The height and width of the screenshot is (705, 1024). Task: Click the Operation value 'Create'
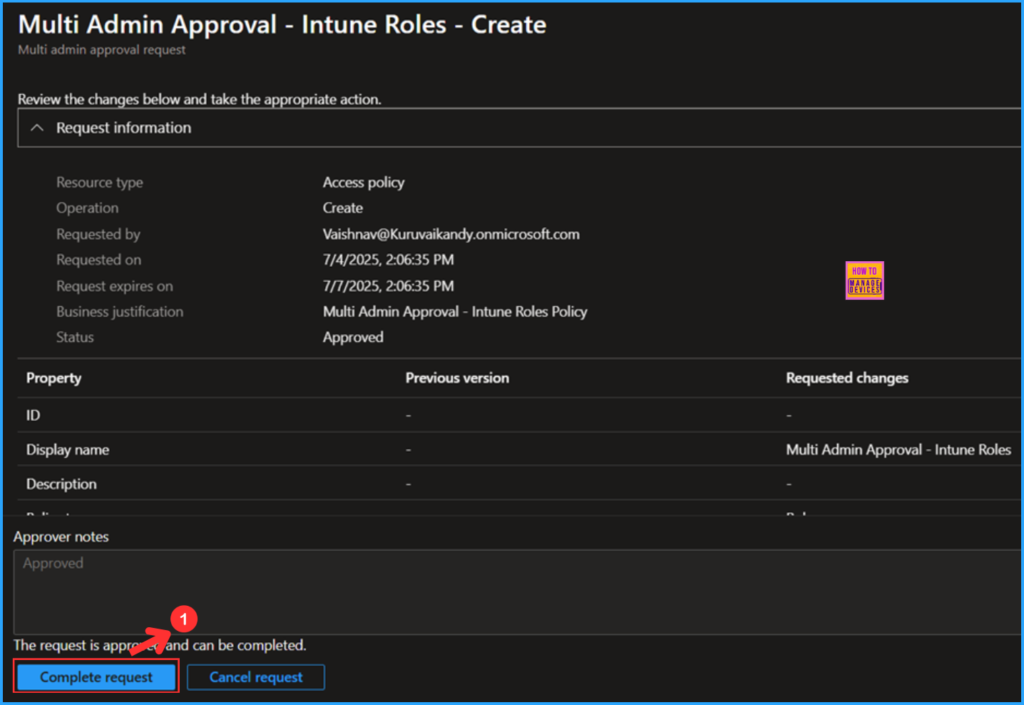tap(342, 208)
